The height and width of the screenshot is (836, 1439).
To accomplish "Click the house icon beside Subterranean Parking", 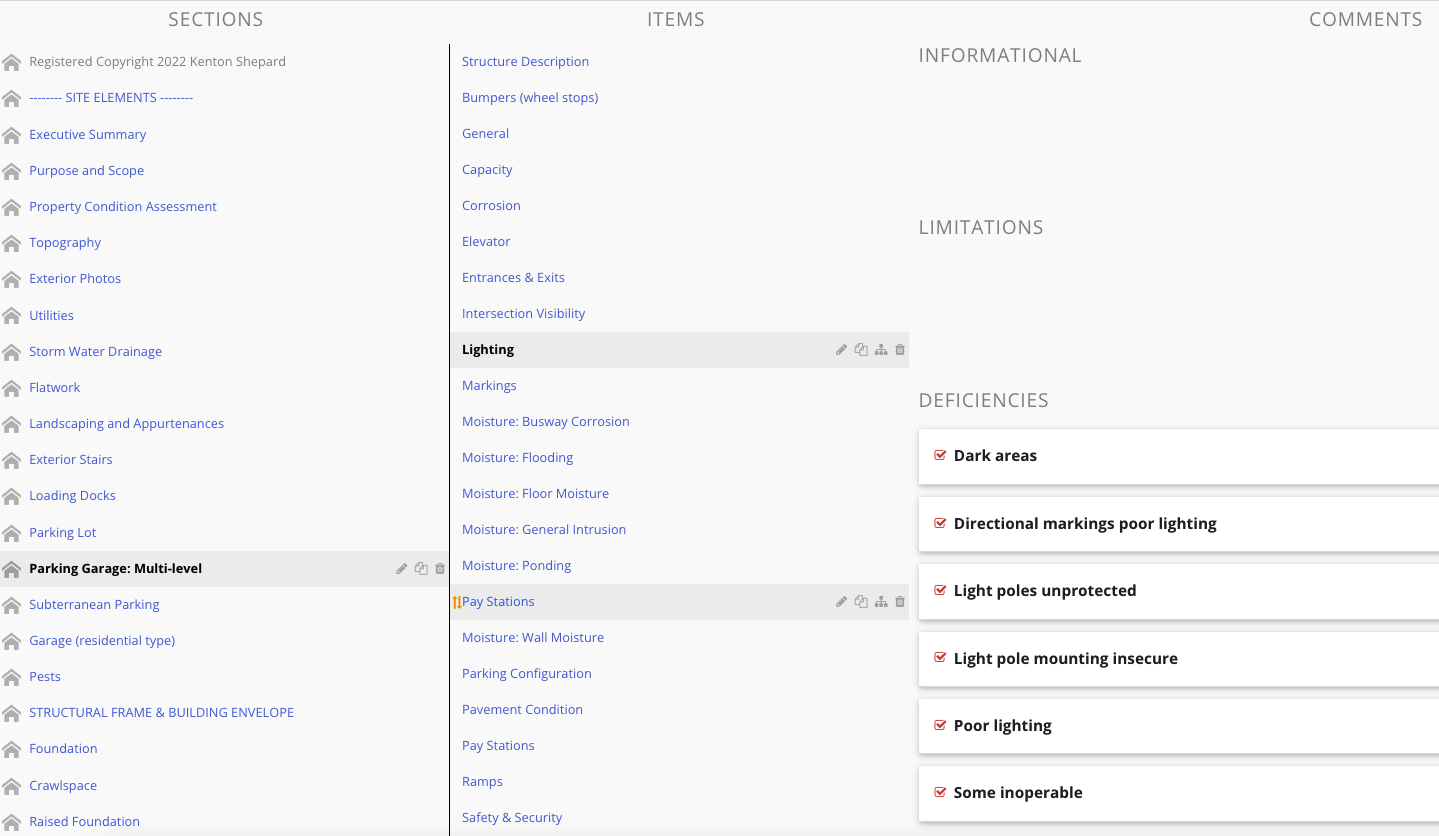I will (12, 605).
